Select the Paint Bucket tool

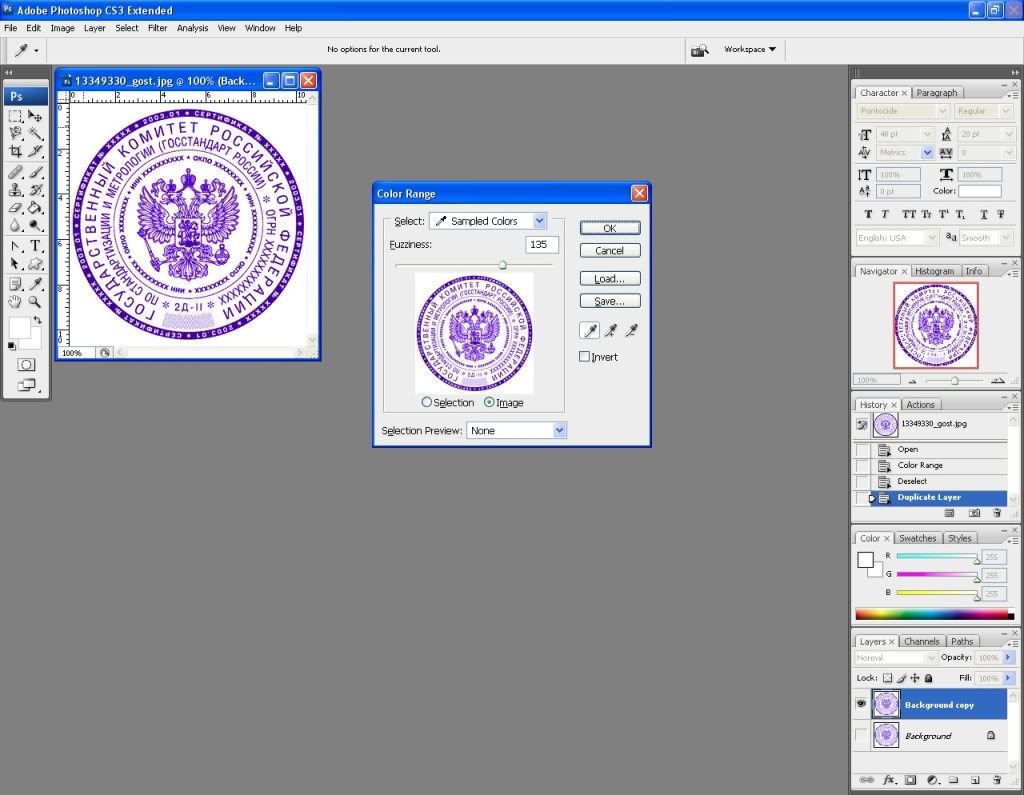coord(35,208)
